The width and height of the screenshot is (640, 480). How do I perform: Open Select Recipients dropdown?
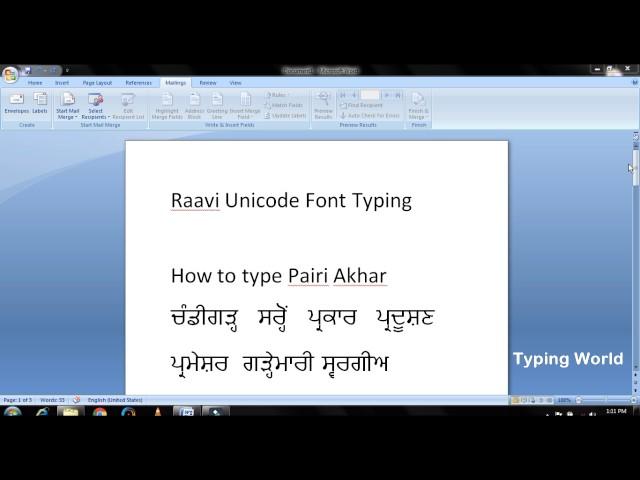point(96,106)
